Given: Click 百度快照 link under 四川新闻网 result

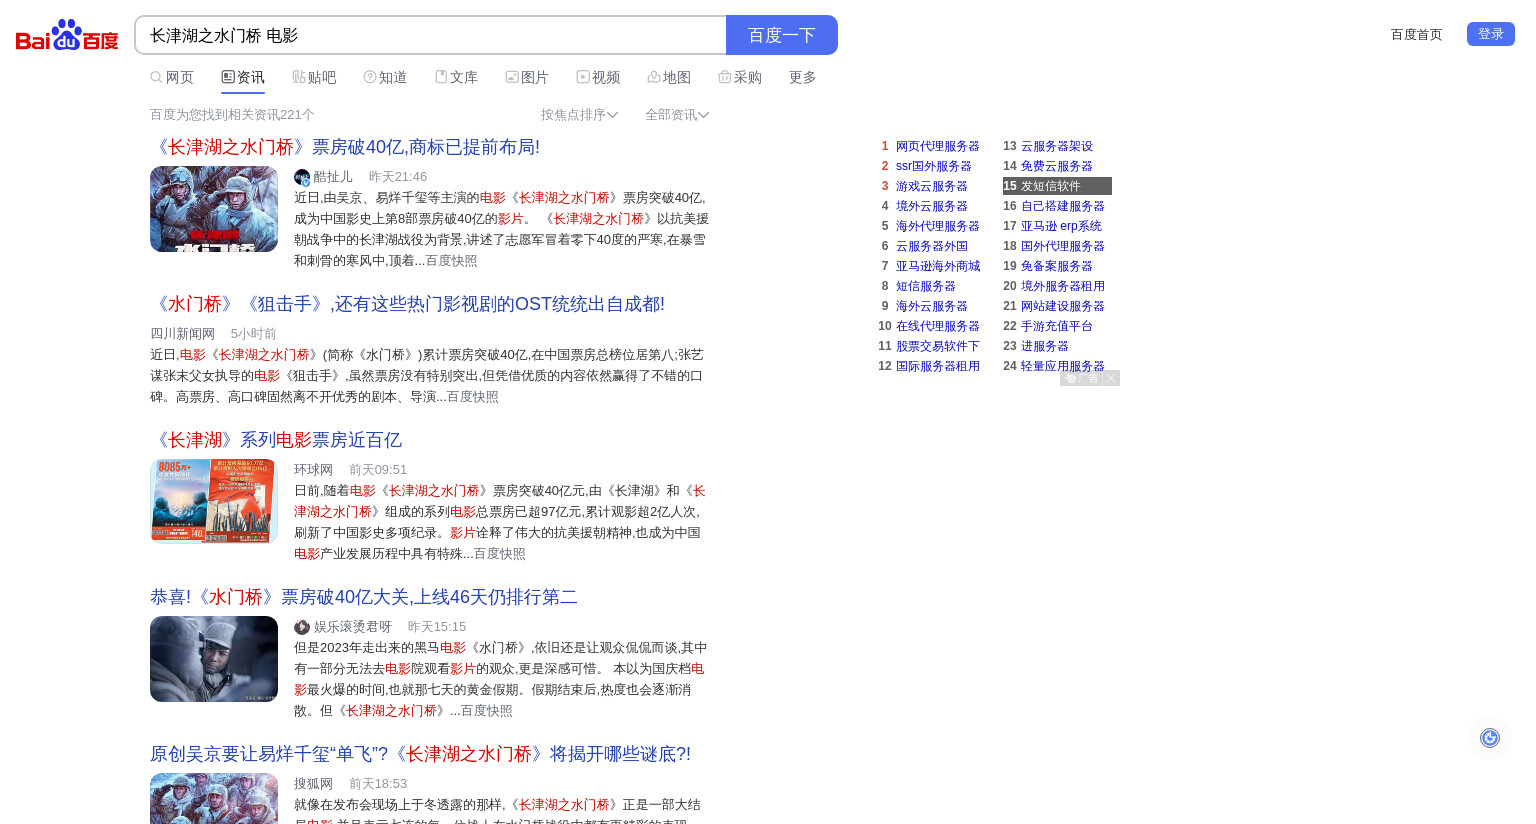Looking at the screenshot, I should coord(473,397).
